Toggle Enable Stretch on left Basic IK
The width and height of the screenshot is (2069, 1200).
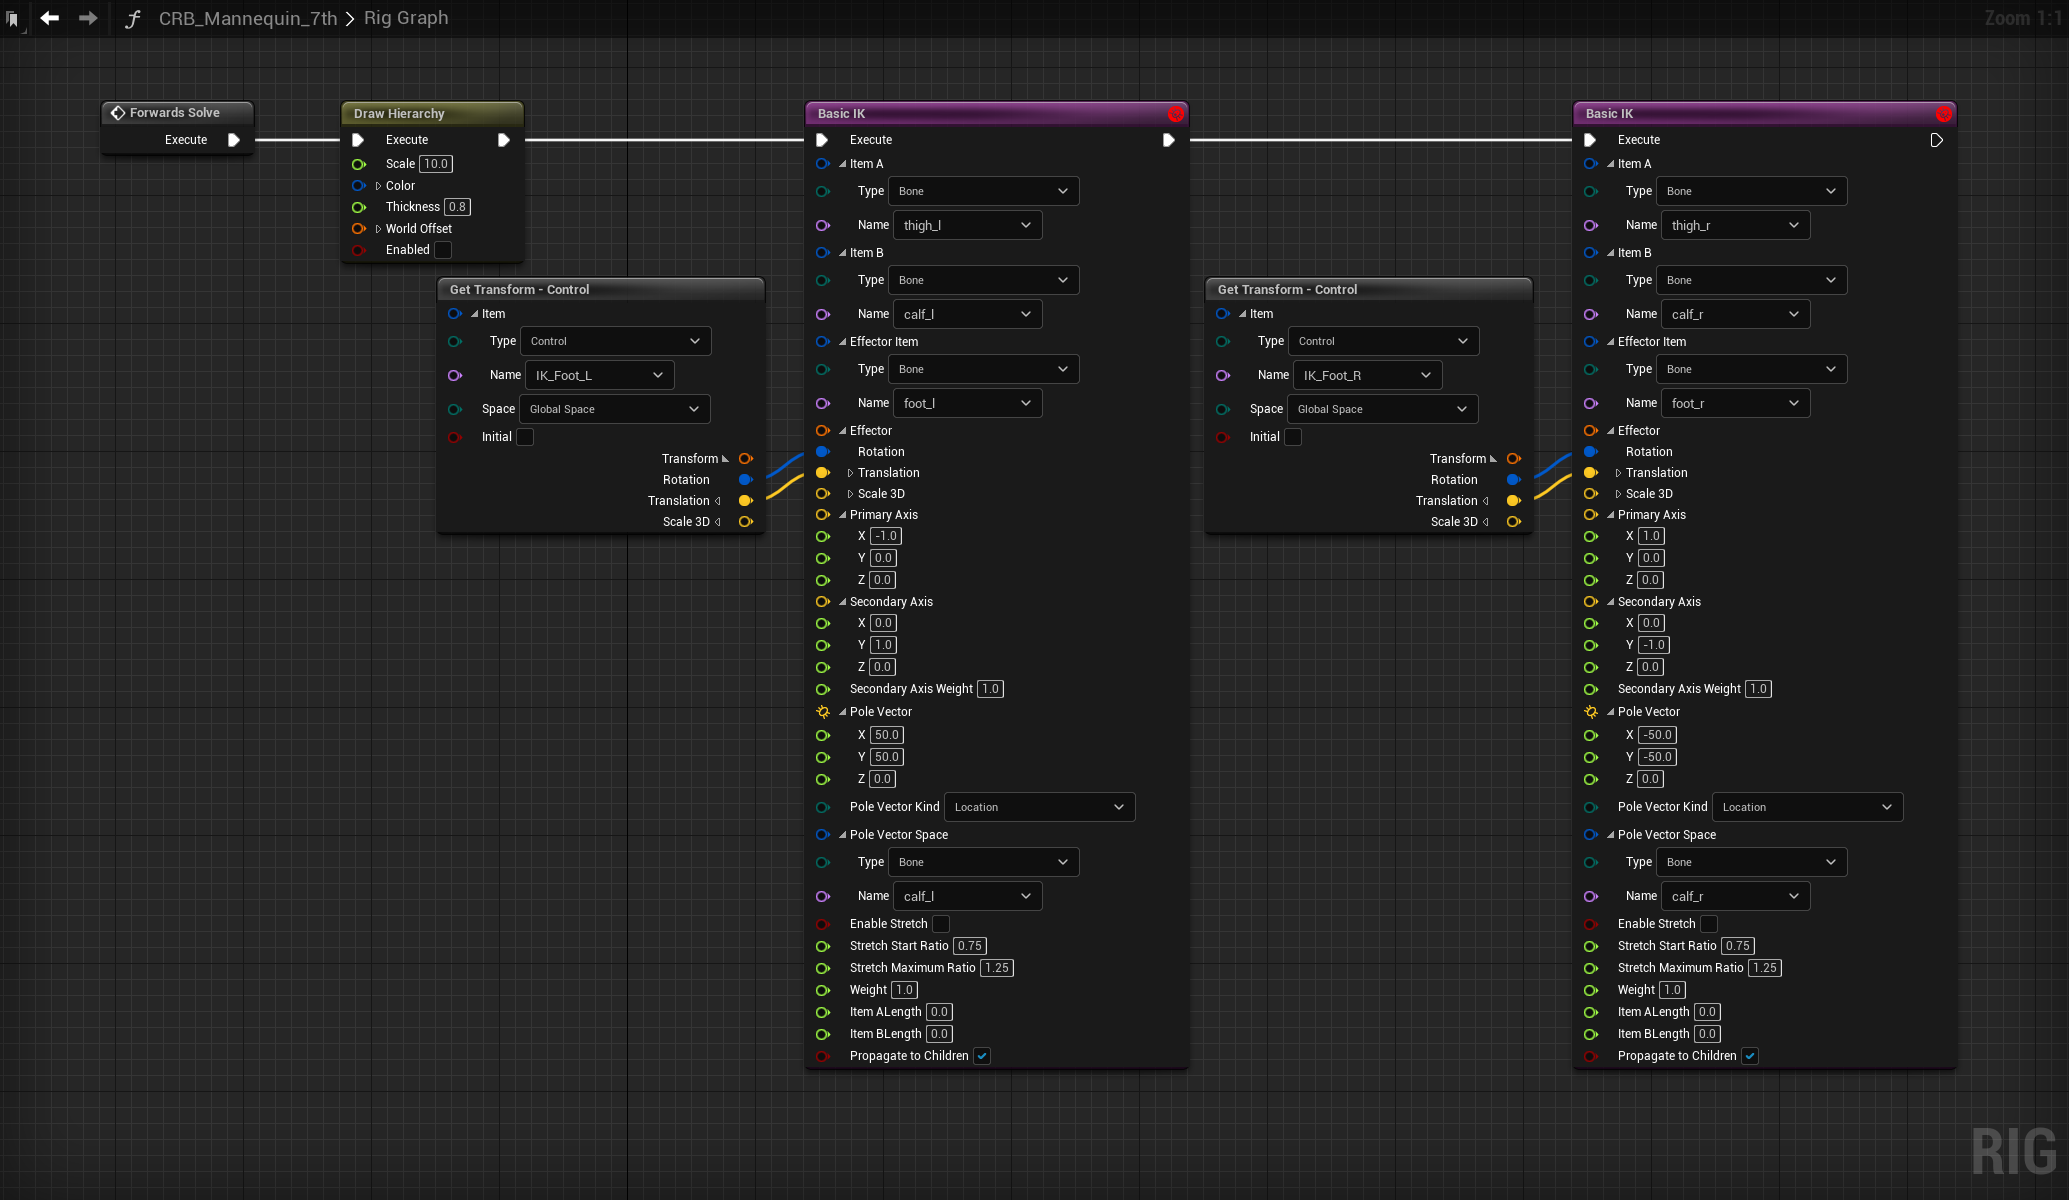click(941, 924)
